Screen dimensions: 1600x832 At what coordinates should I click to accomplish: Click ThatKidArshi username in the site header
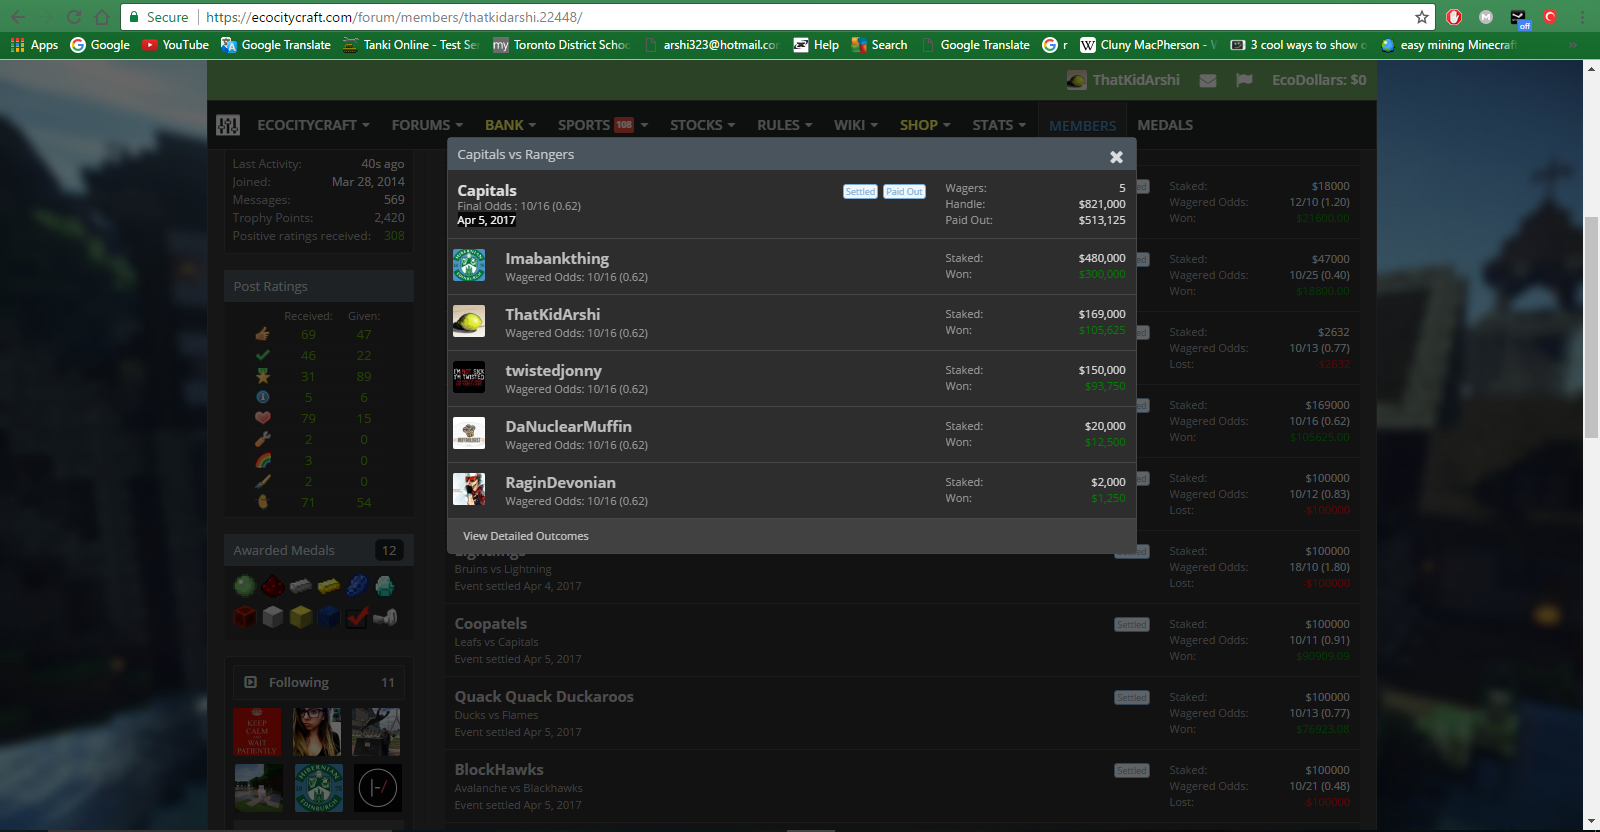point(1136,80)
